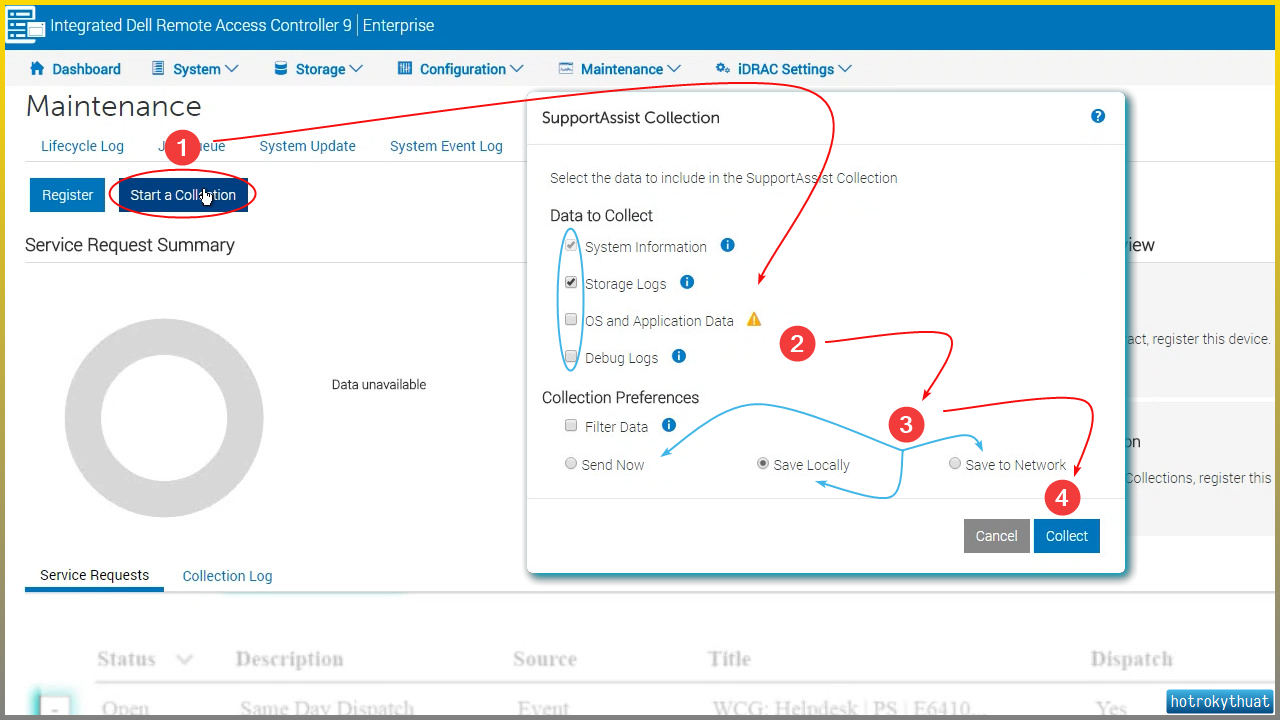Image resolution: width=1280 pixels, height=720 pixels.
Task: Switch to the Collection Log tab
Action: tap(227, 576)
